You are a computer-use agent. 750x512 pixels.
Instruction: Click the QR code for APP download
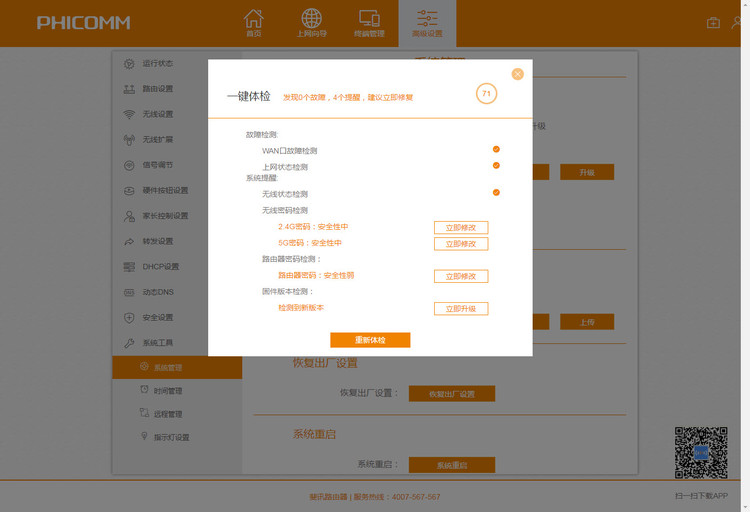[701, 453]
